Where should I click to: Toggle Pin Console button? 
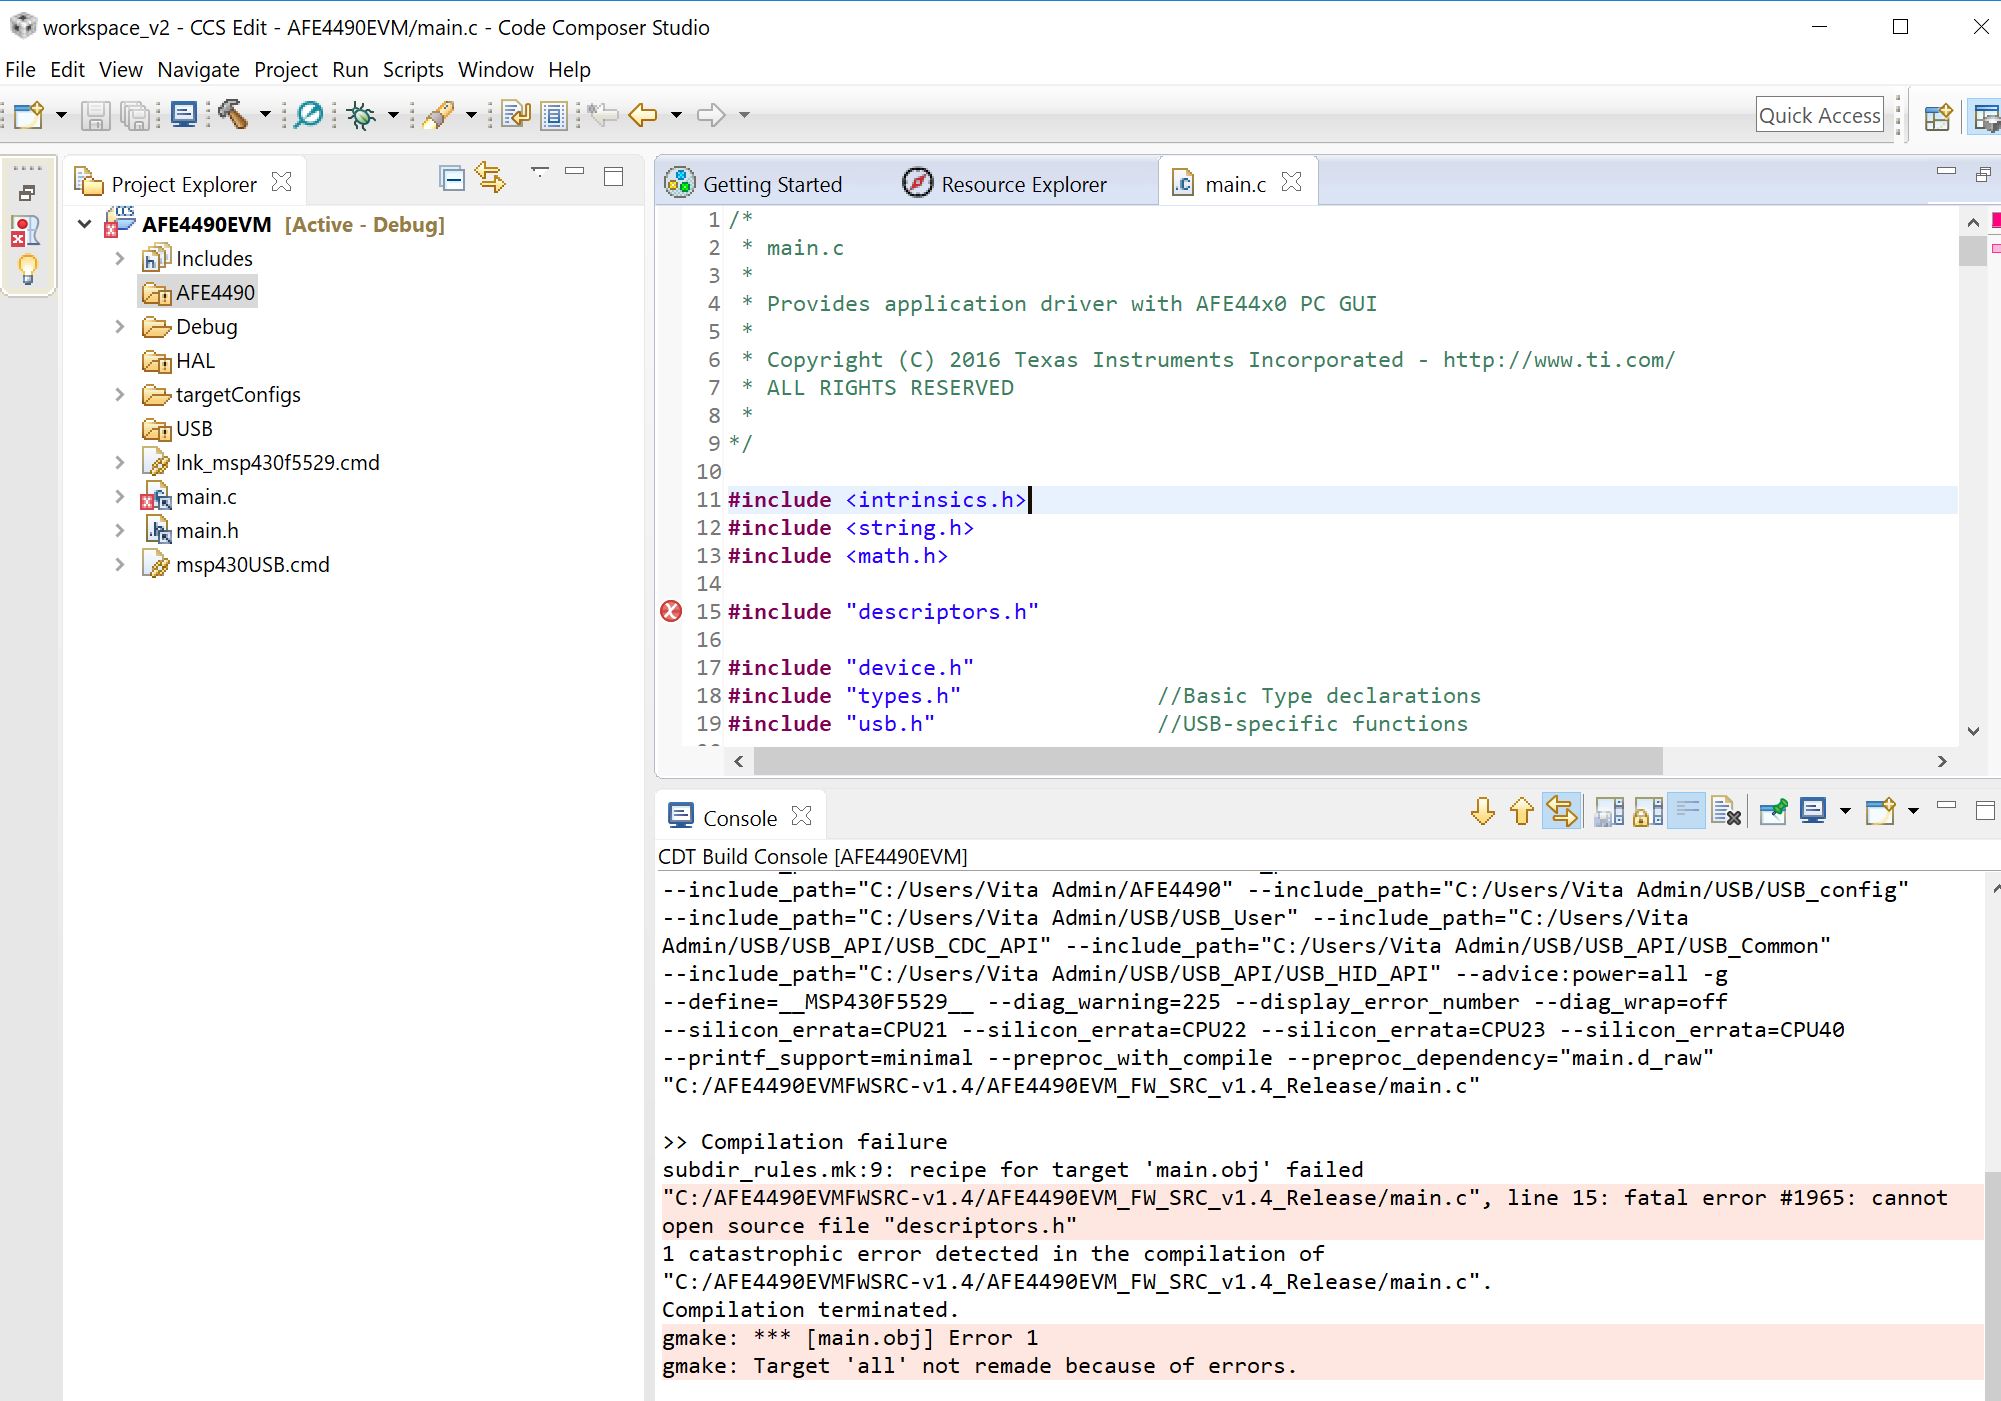tap(1773, 811)
